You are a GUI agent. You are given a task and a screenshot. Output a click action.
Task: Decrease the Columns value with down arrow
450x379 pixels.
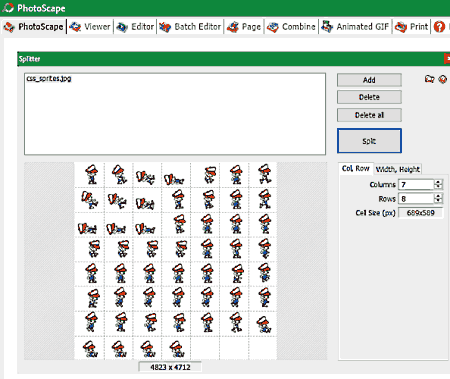pyautogui.click(x=438, y=187)
